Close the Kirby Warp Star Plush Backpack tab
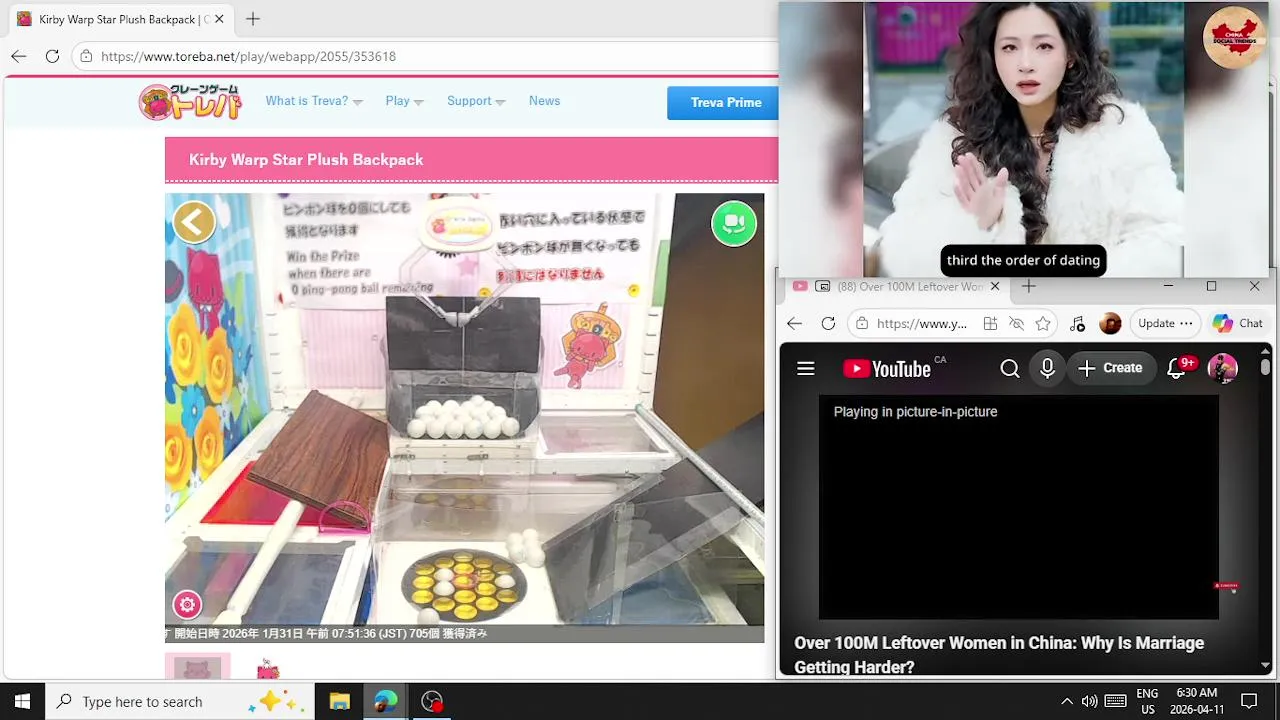Image resolution: width=1280 pixels, height=720 pixels. (x=219, y=19)
